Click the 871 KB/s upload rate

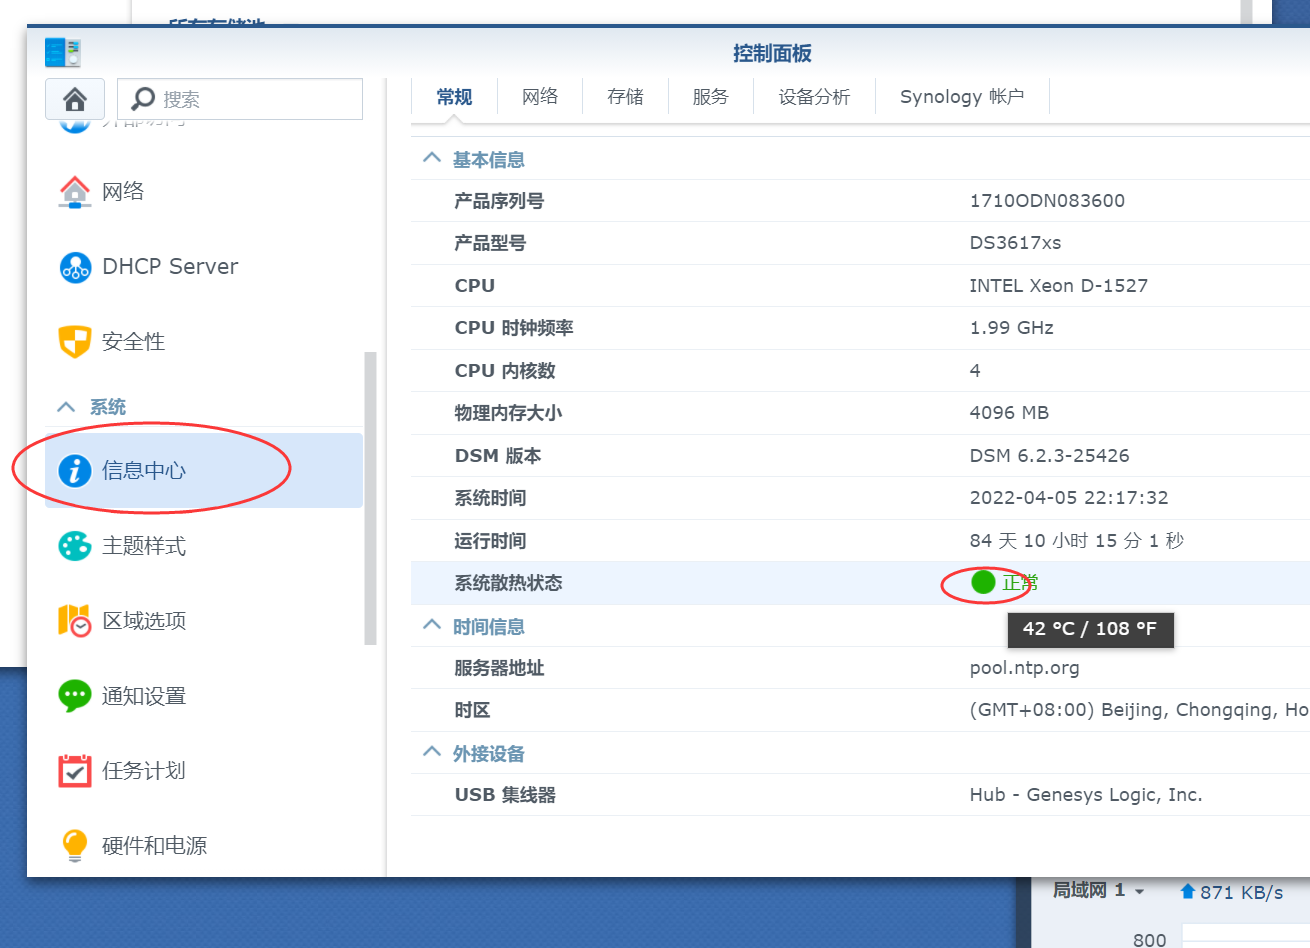pyautogui.click(x=1241, y=892)
